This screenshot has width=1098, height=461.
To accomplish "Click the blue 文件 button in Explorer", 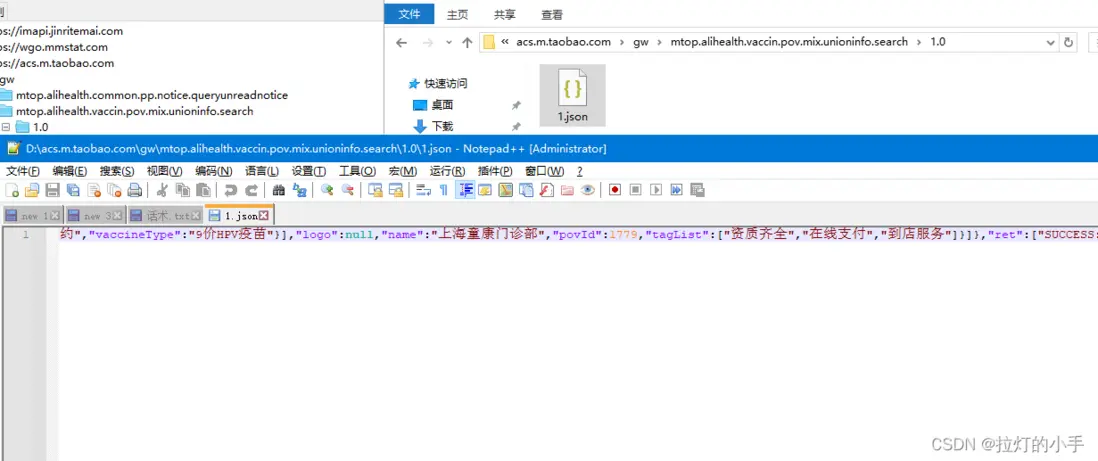I will 409,14.
